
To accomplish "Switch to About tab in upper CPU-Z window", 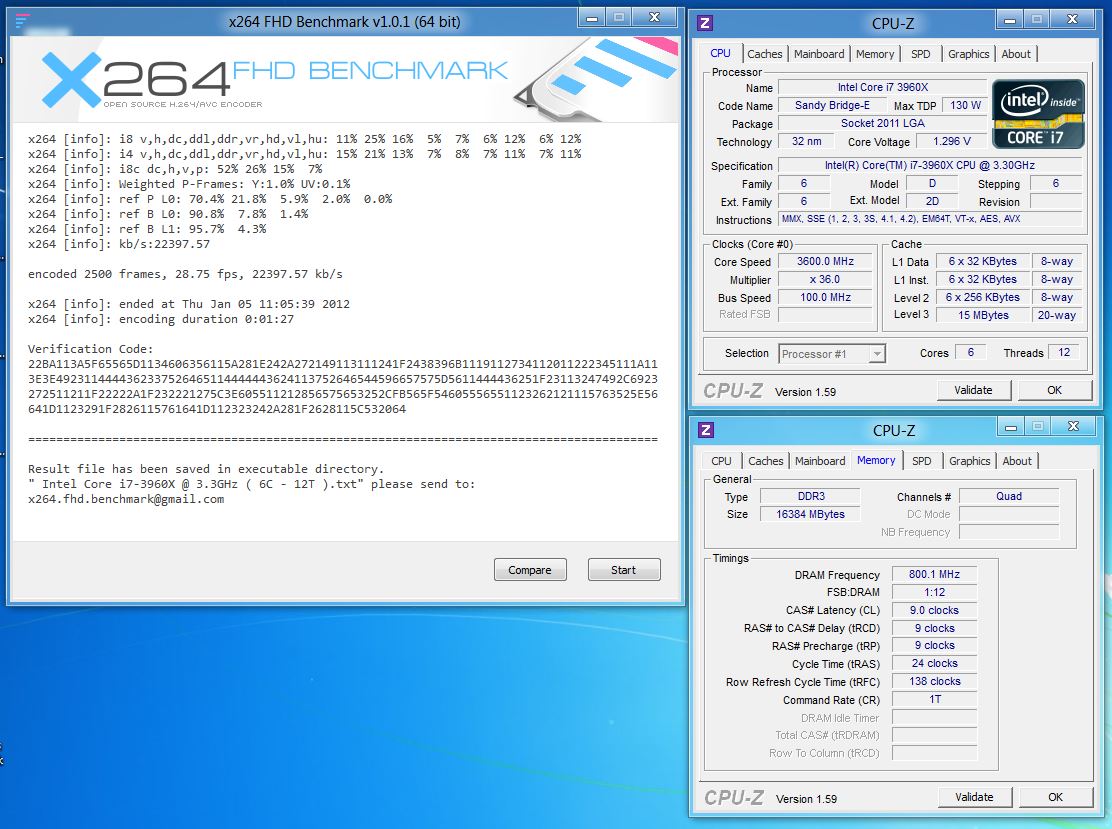I will (1016, 54).
